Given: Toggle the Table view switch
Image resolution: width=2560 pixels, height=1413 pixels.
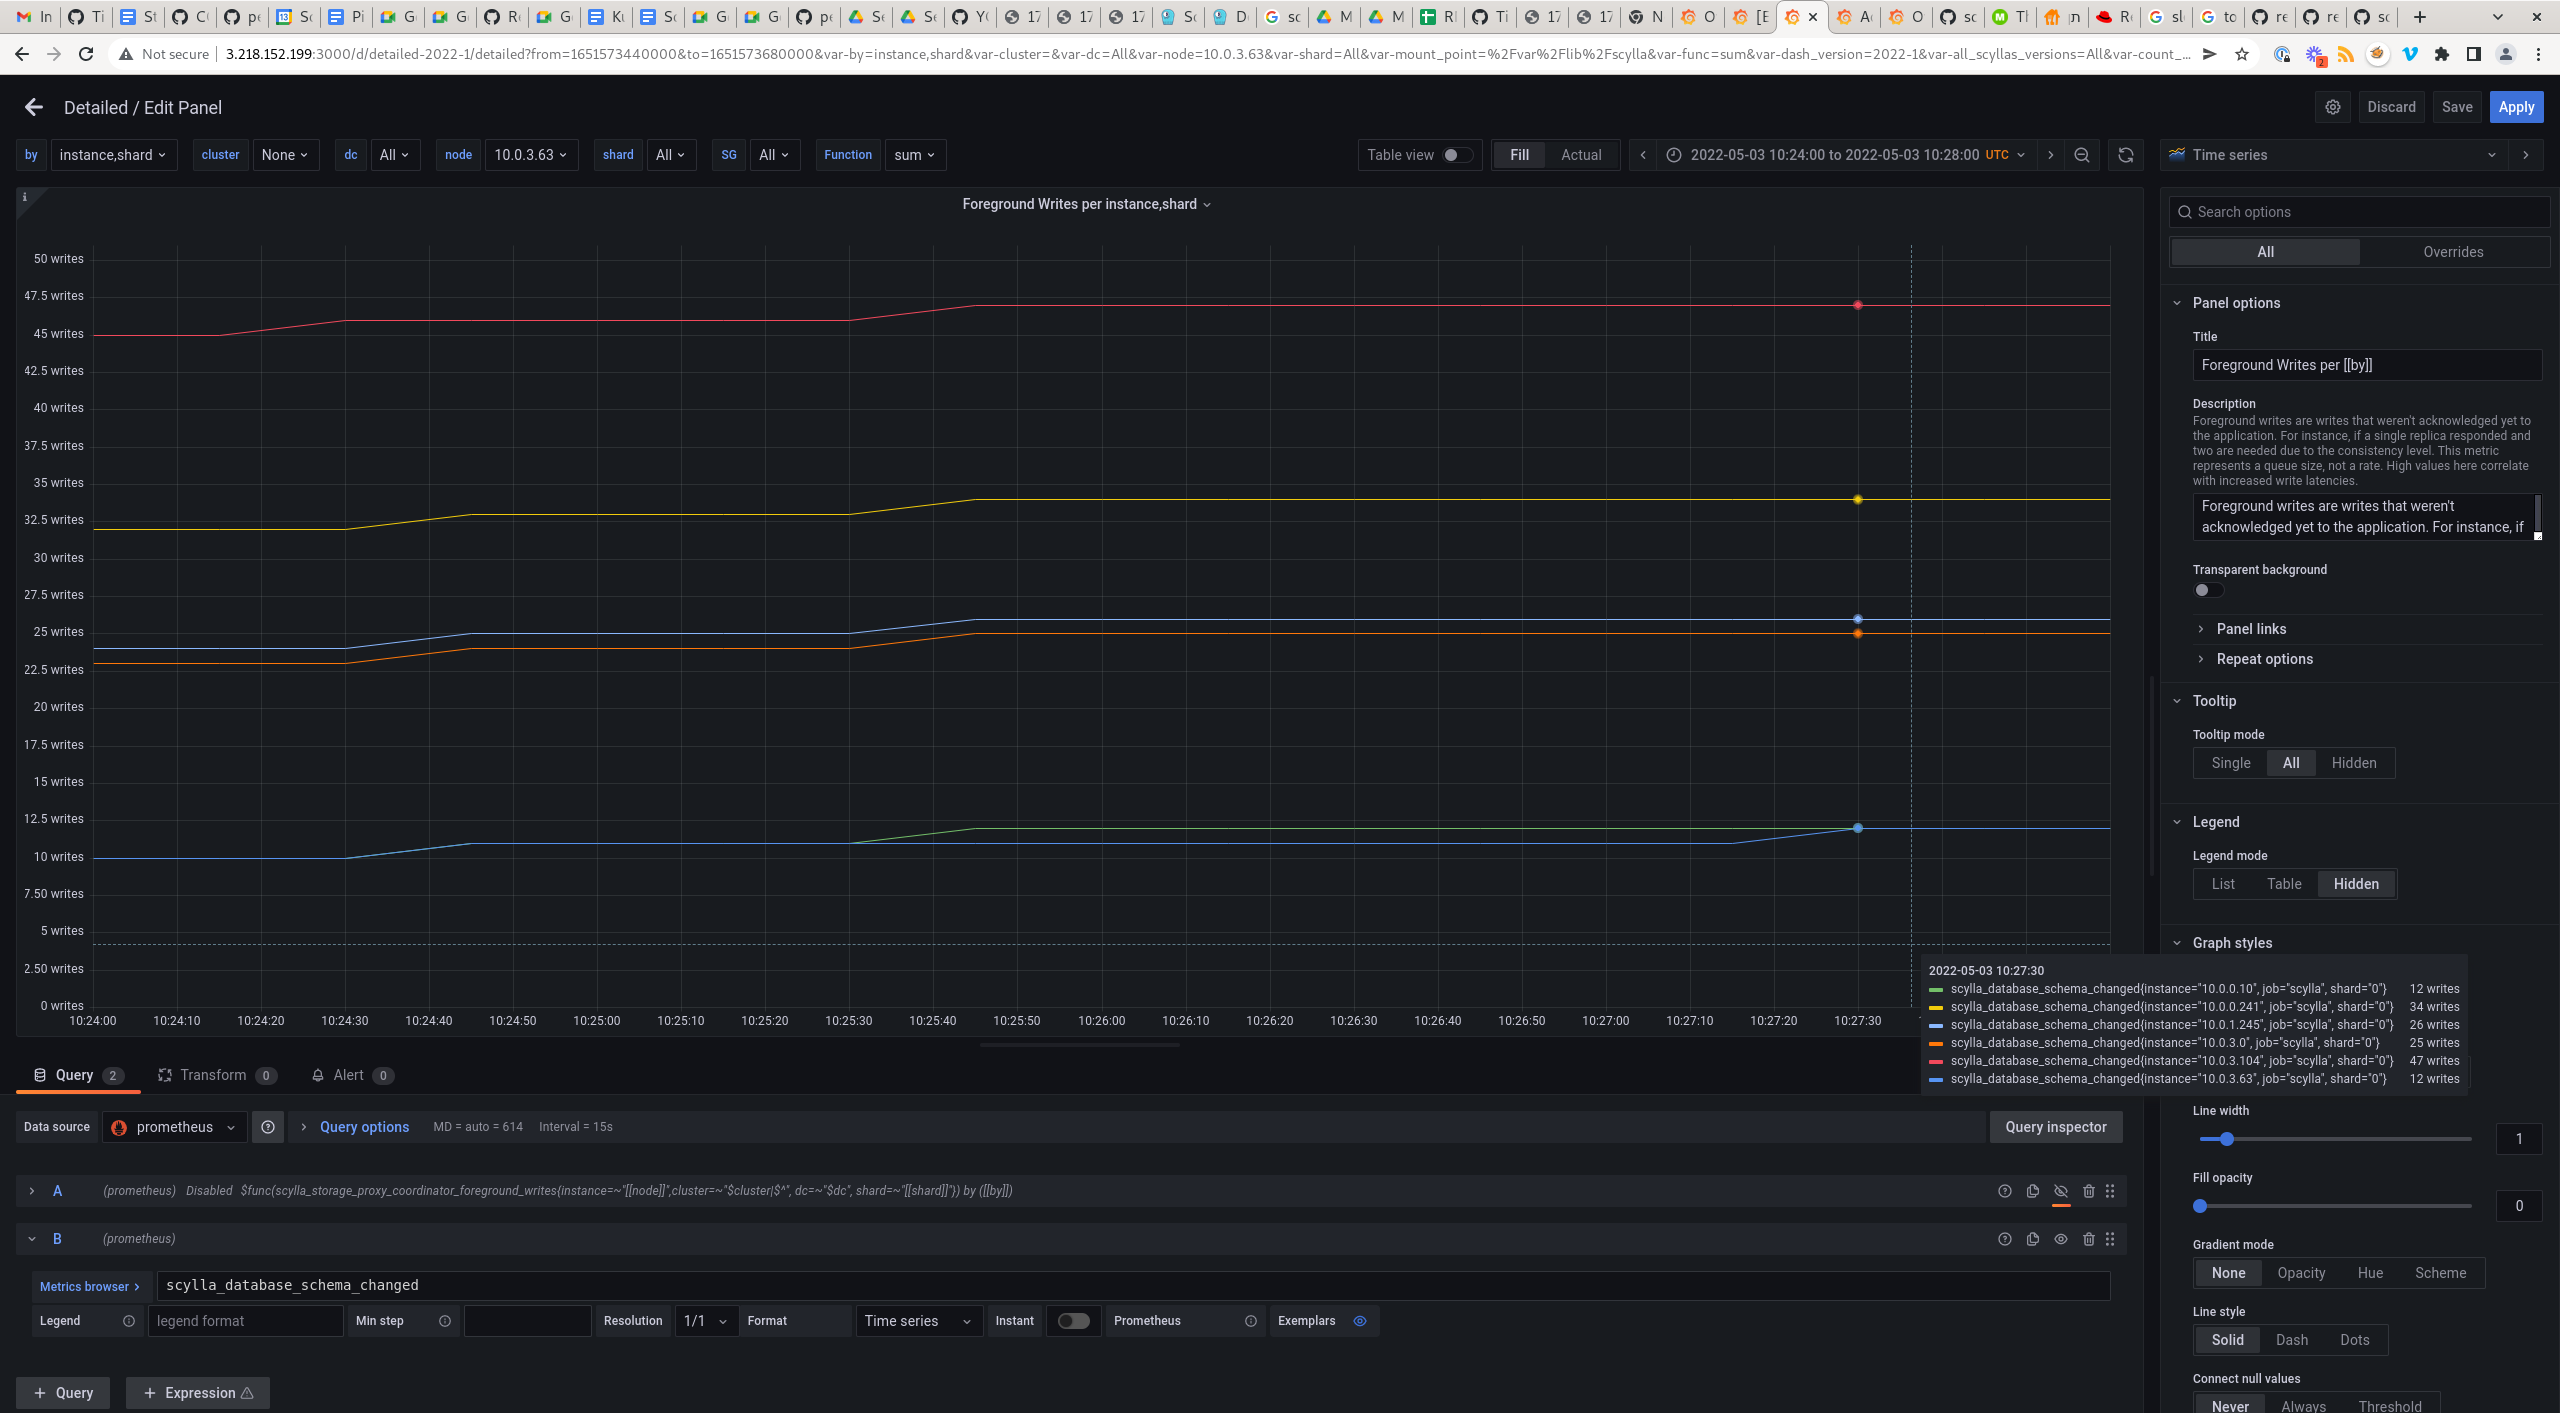Looking at the screenshot, I should [x=1457, y=155].
